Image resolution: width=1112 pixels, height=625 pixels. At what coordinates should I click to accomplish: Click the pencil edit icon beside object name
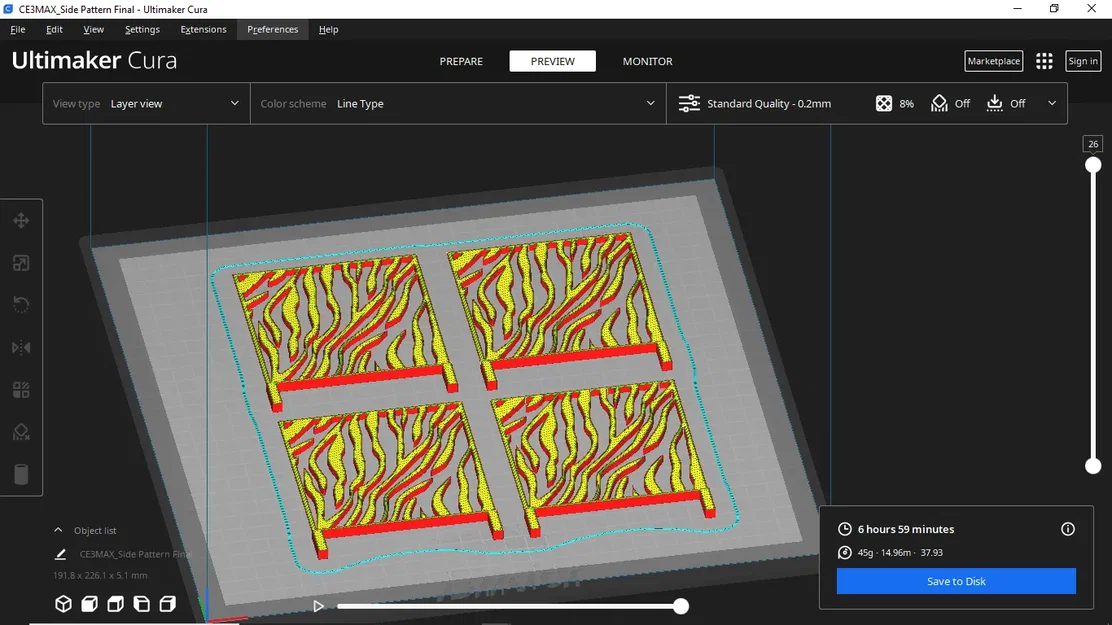pyautogui.click(x=60, y=554)
